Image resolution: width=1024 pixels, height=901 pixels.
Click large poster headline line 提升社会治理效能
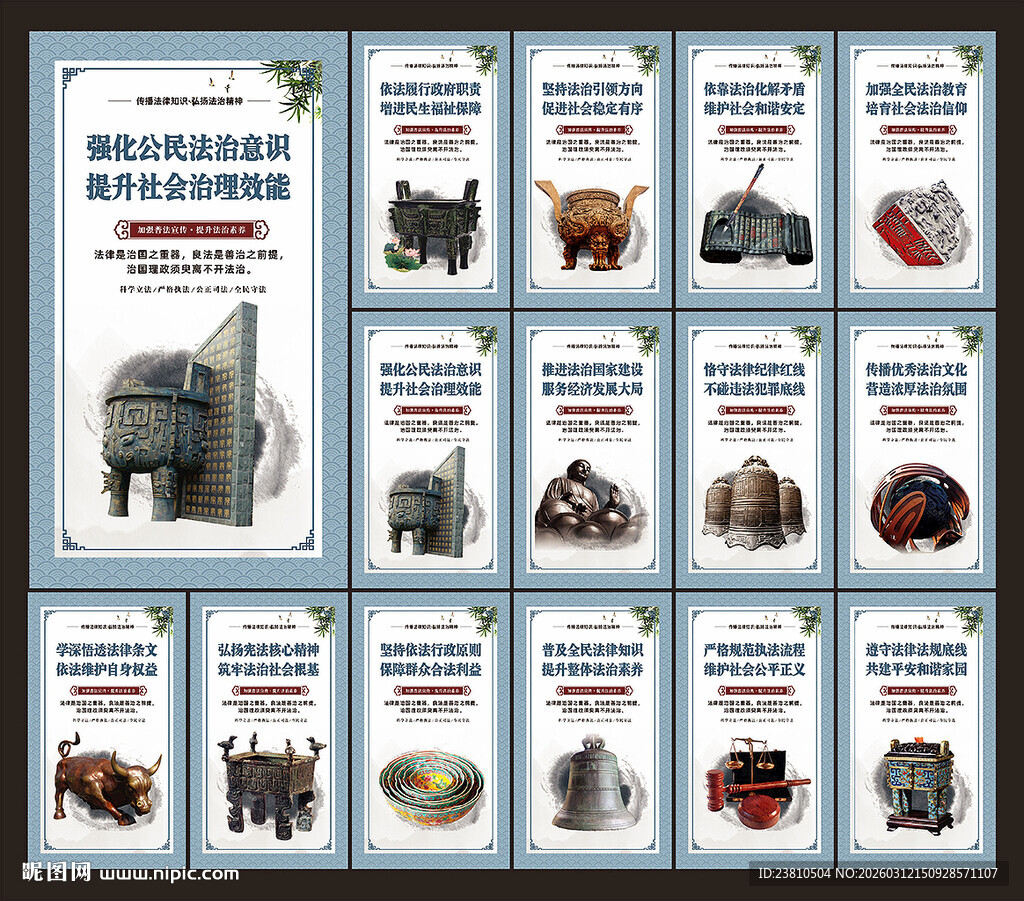(189, 187)
